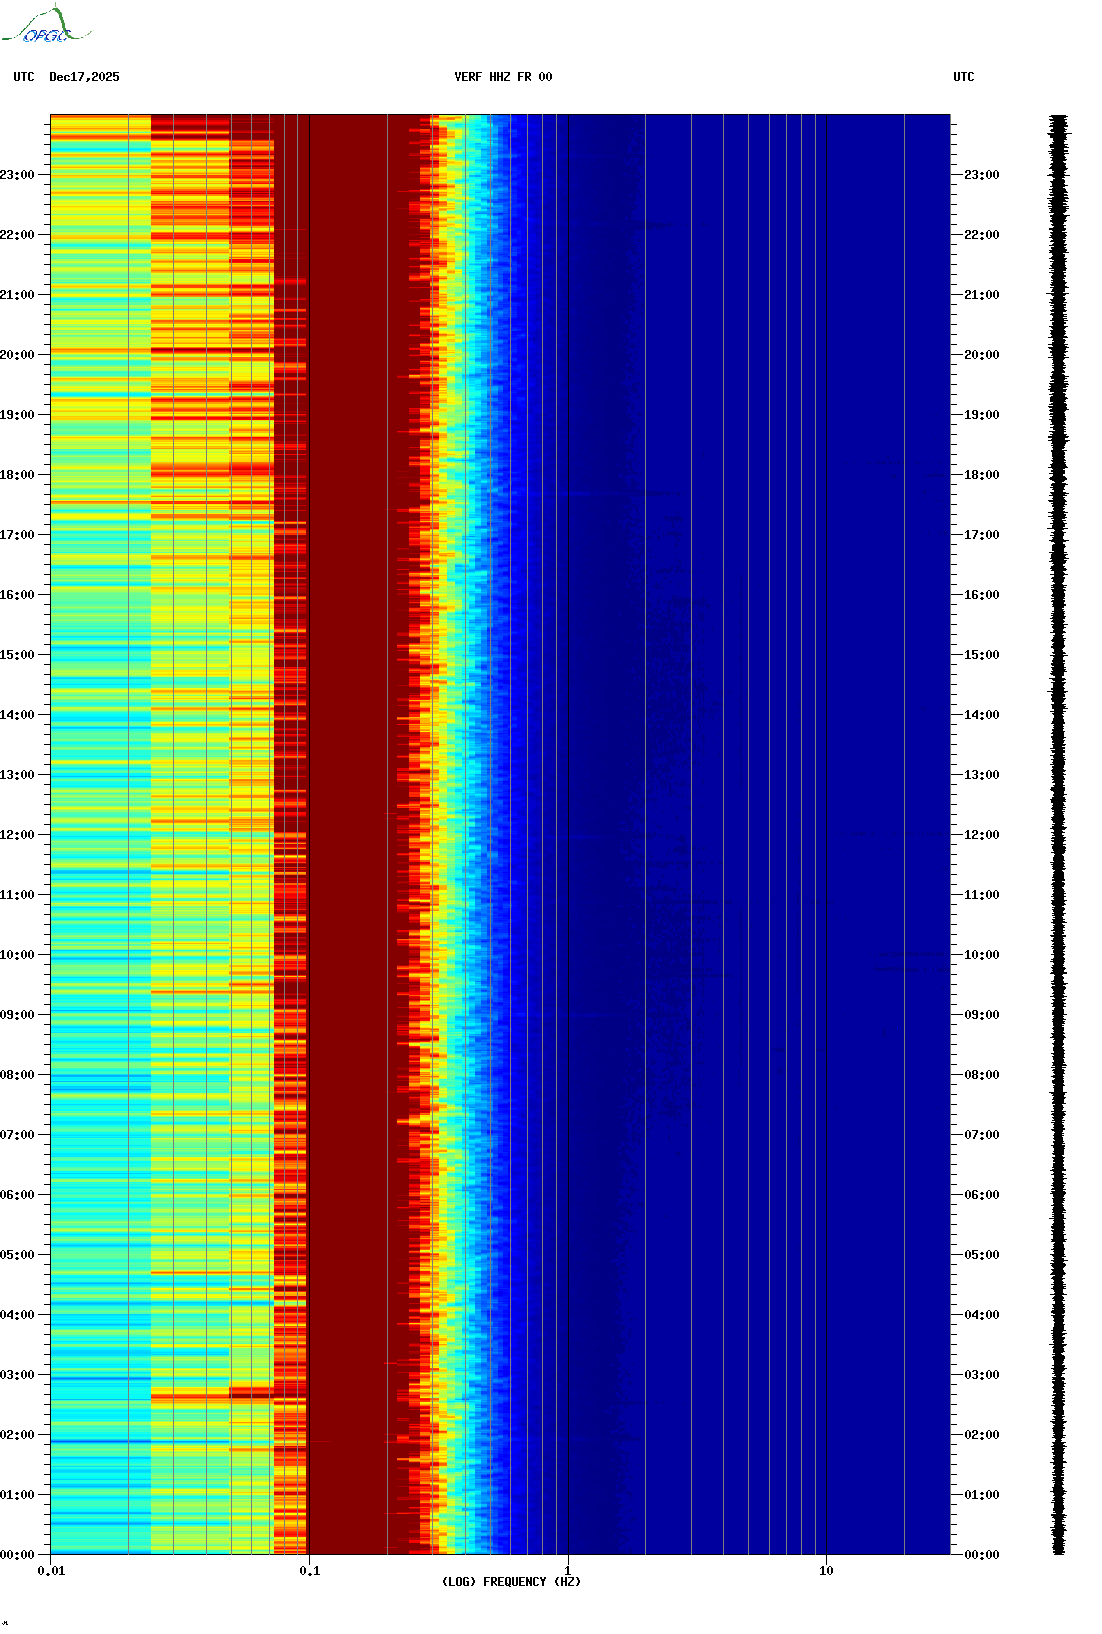Click the left 08:00 time label
The image size is (1102, 1634).
tap(17, 1075)
